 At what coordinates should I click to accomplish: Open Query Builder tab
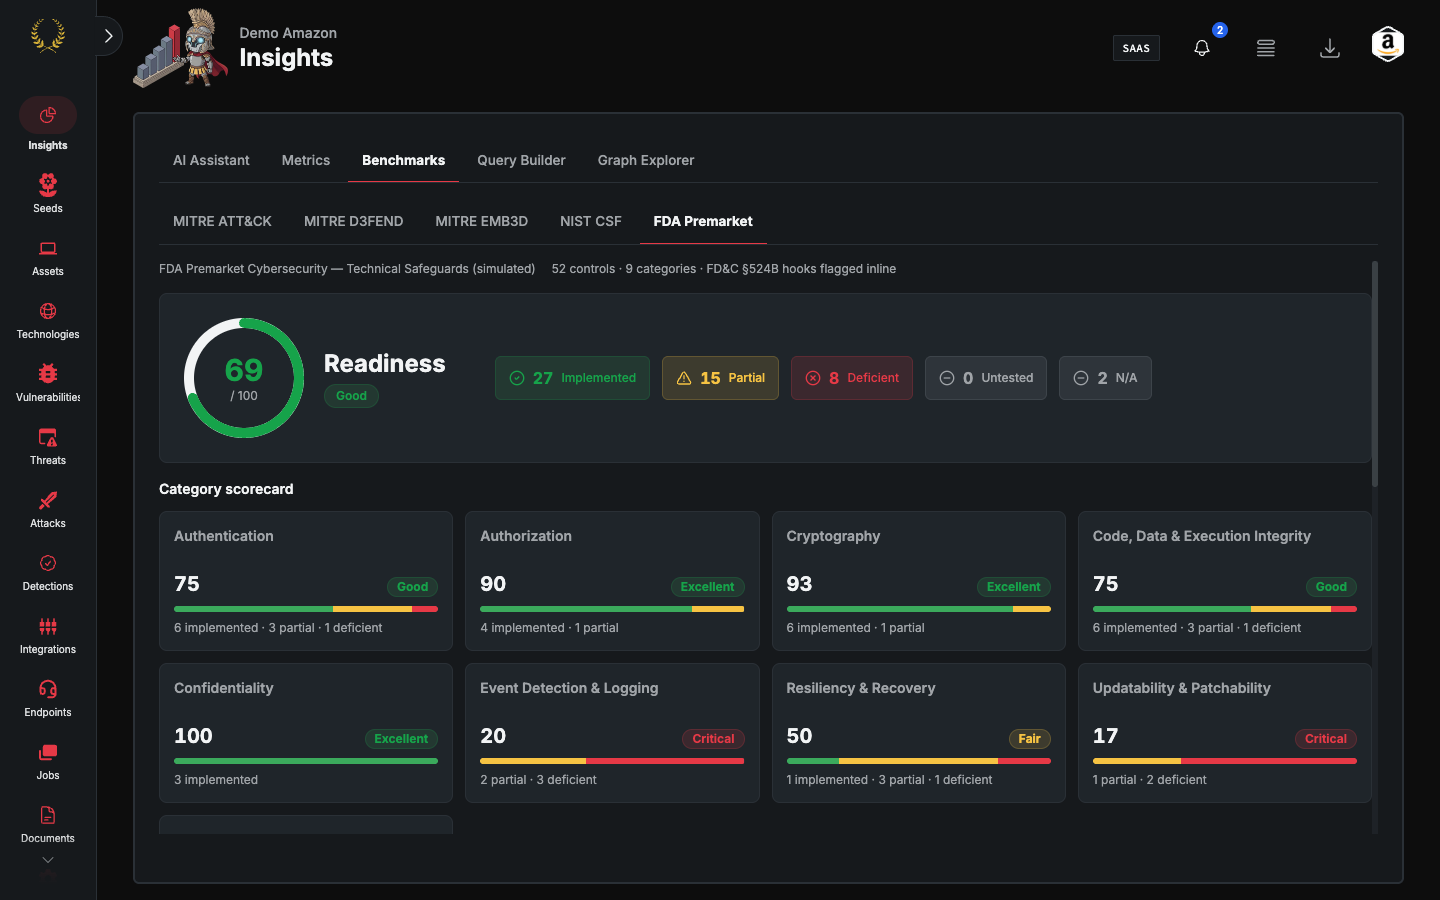click(521, 160)
